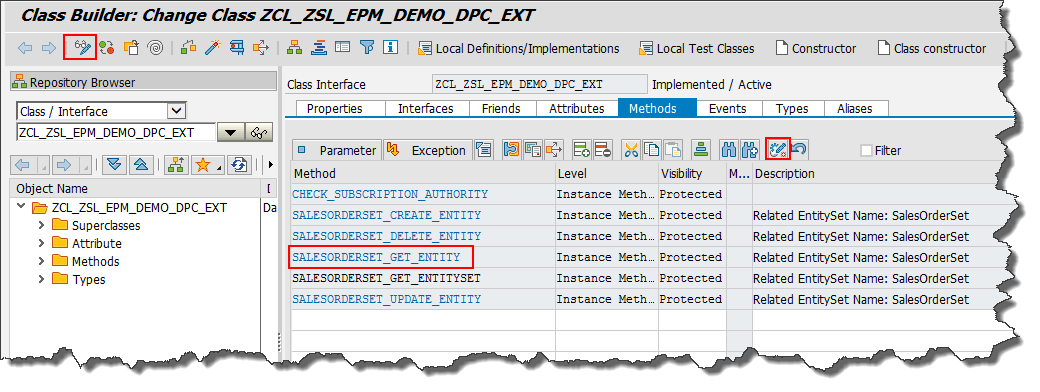The image size is (1040, 392).
Task: Expand the Methods folder in tree
Action: click(41, 261)
